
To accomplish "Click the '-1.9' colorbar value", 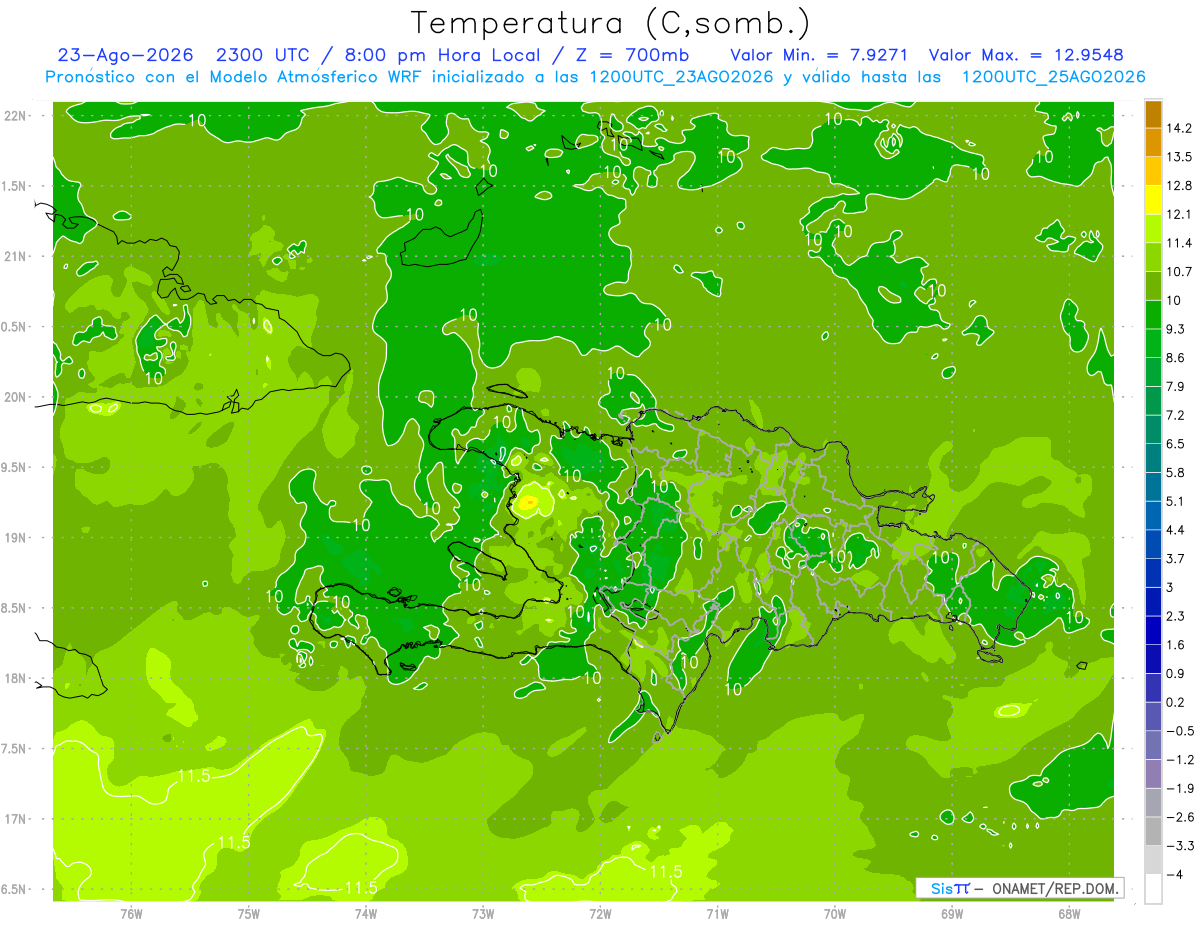I will (1180, 789).
